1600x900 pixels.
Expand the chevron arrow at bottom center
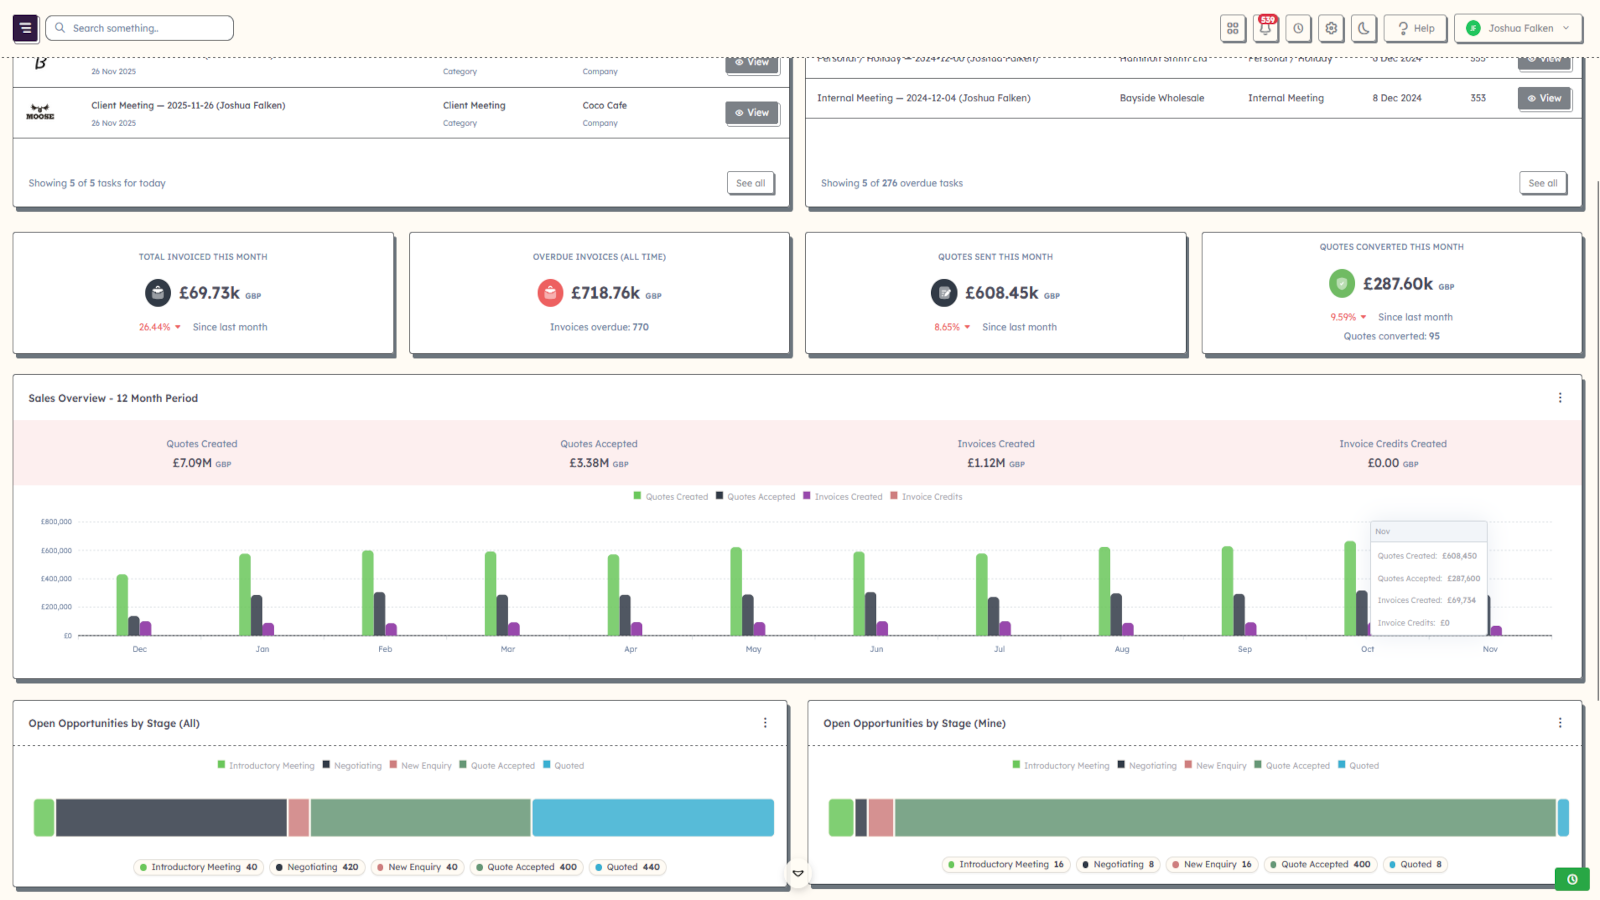click(x=799, y=873)
